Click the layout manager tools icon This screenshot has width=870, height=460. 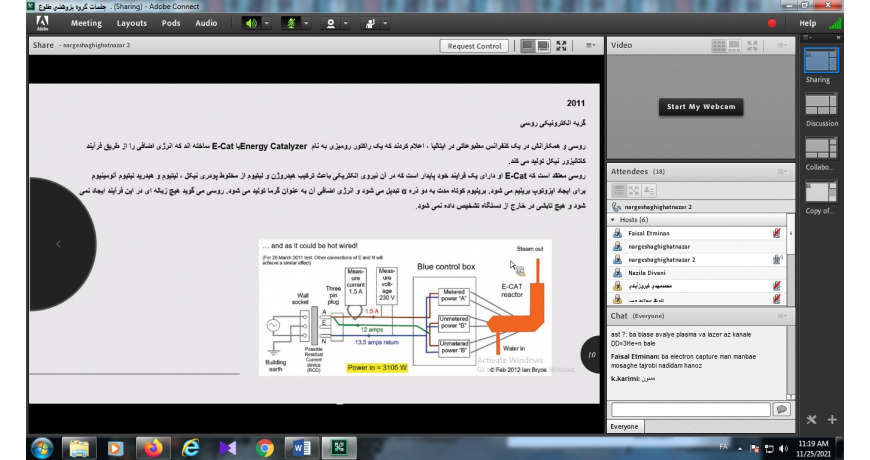[x=811, y=419]
